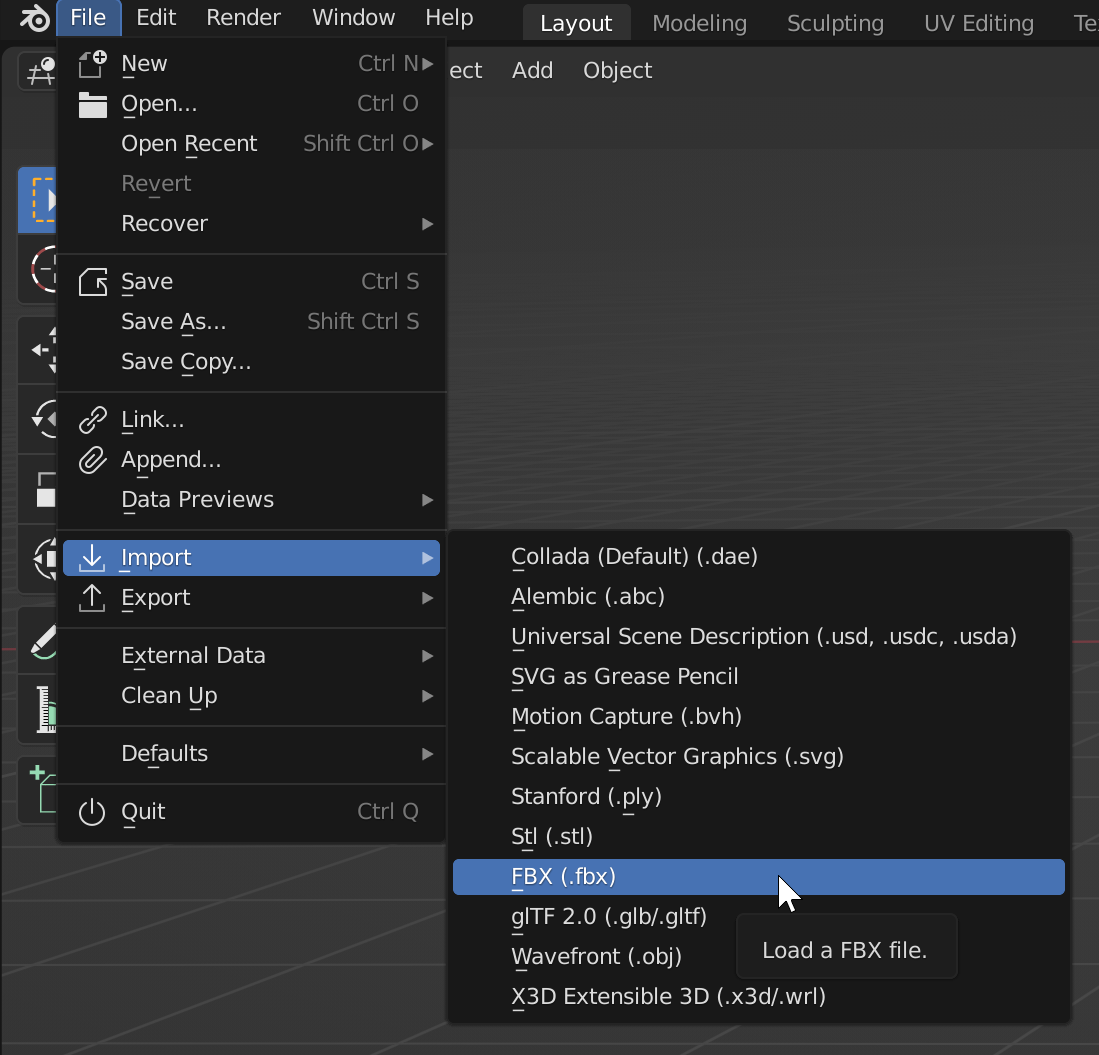
Task: Select the Transform tool
Action: pos(37,558)
